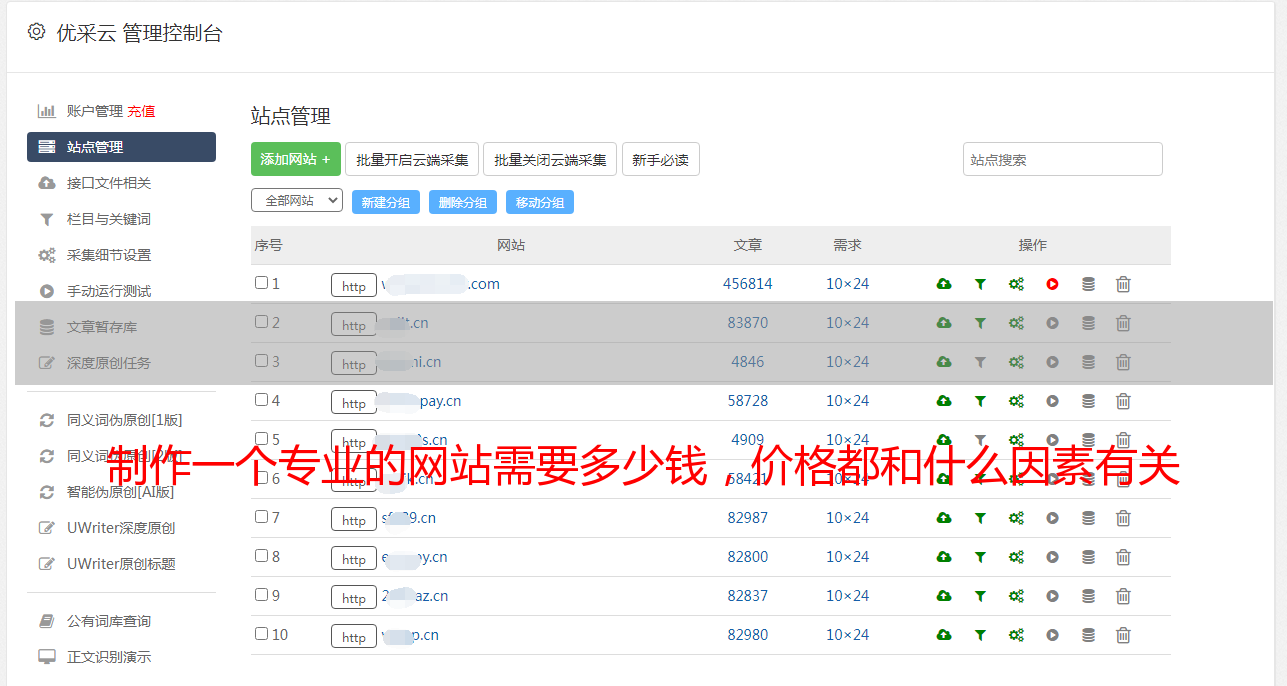1287x686 pixels.
Task: Select 站点管理 in the sidebar
Action: [121, 147]
